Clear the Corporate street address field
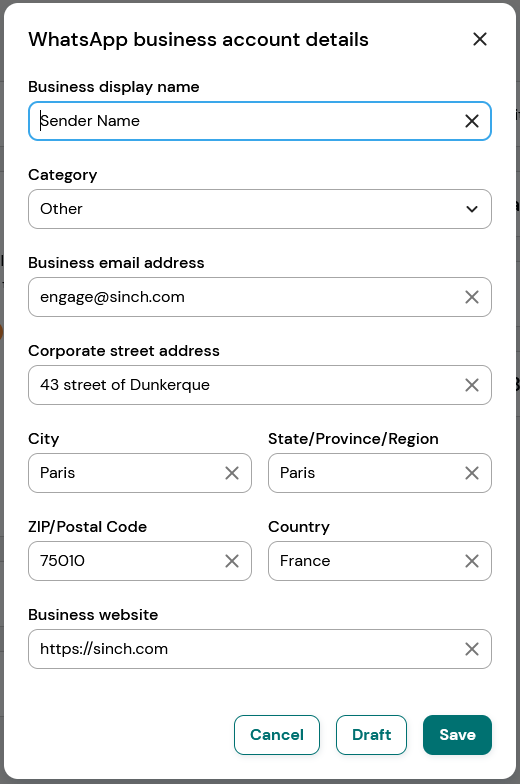Viewport: 520px width, 784px height. pos(472,385)
